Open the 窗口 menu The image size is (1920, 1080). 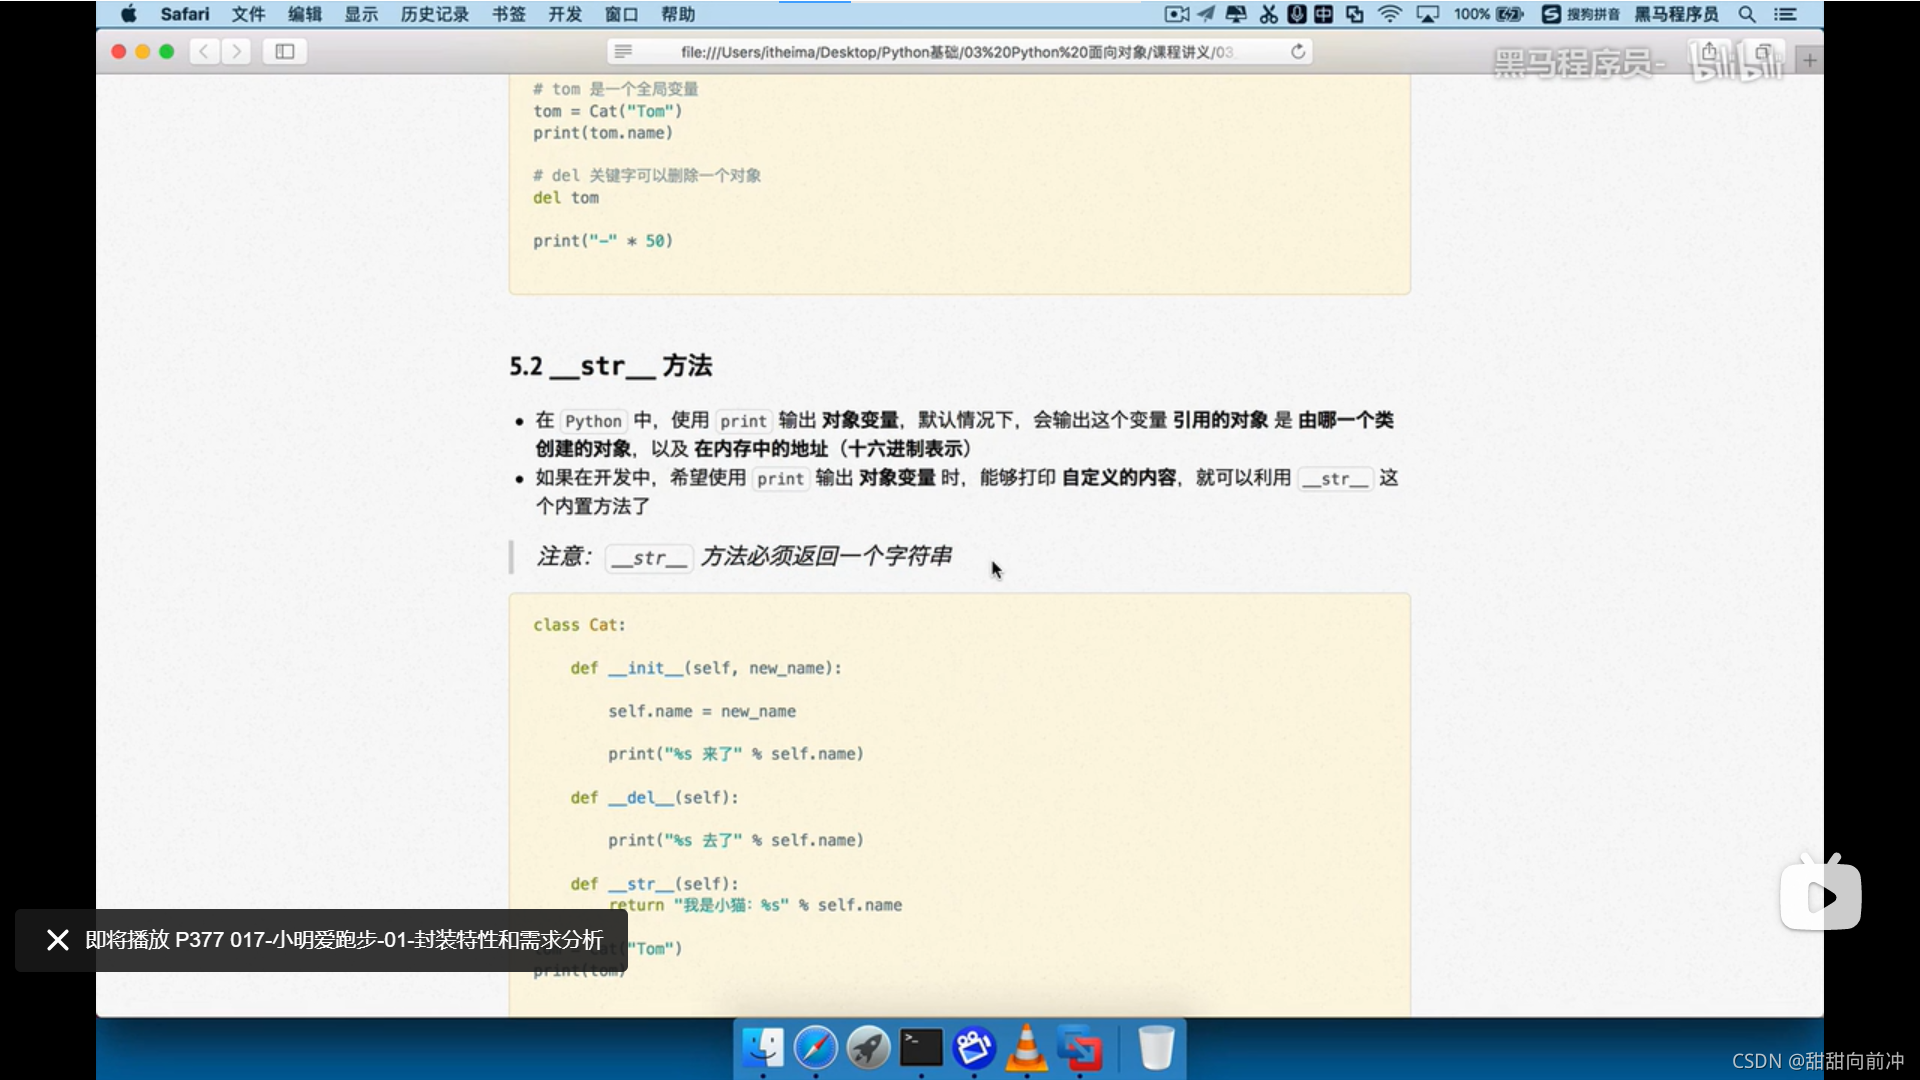621,14
